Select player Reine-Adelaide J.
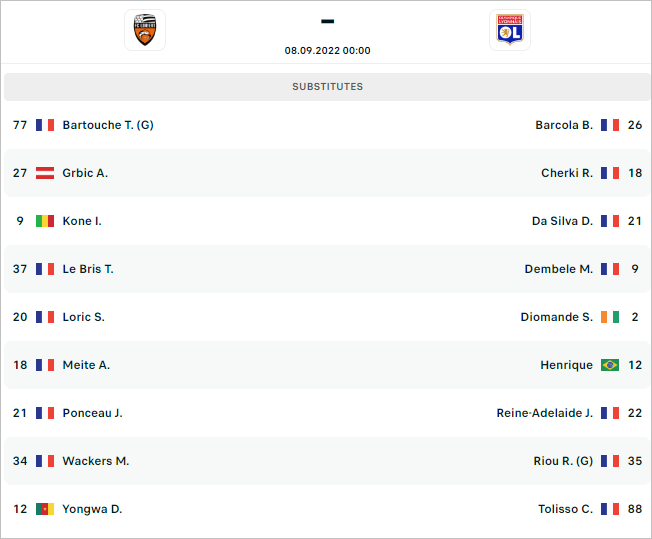Image resolution: width=652 pixels, height=539 pixels. [545, 413]
